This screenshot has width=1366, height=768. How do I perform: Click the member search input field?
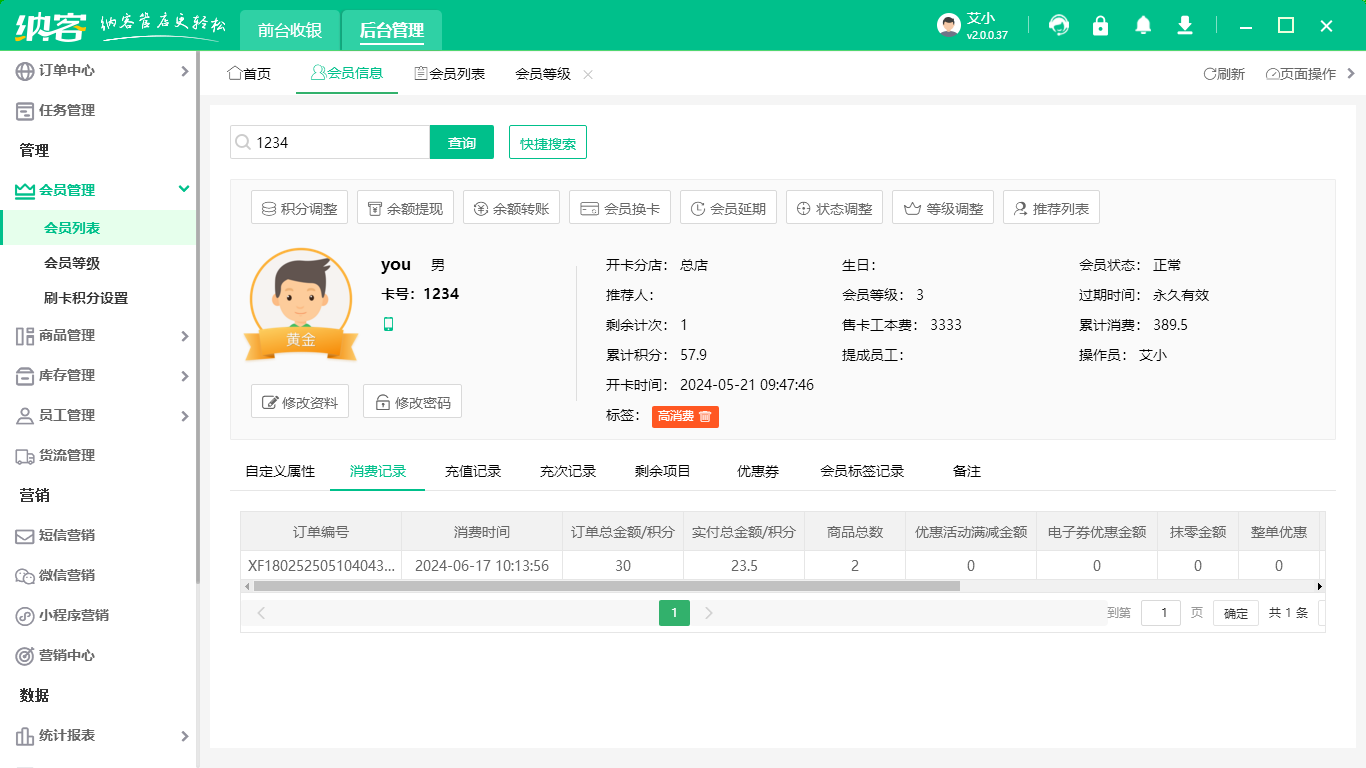click(330, 142)
